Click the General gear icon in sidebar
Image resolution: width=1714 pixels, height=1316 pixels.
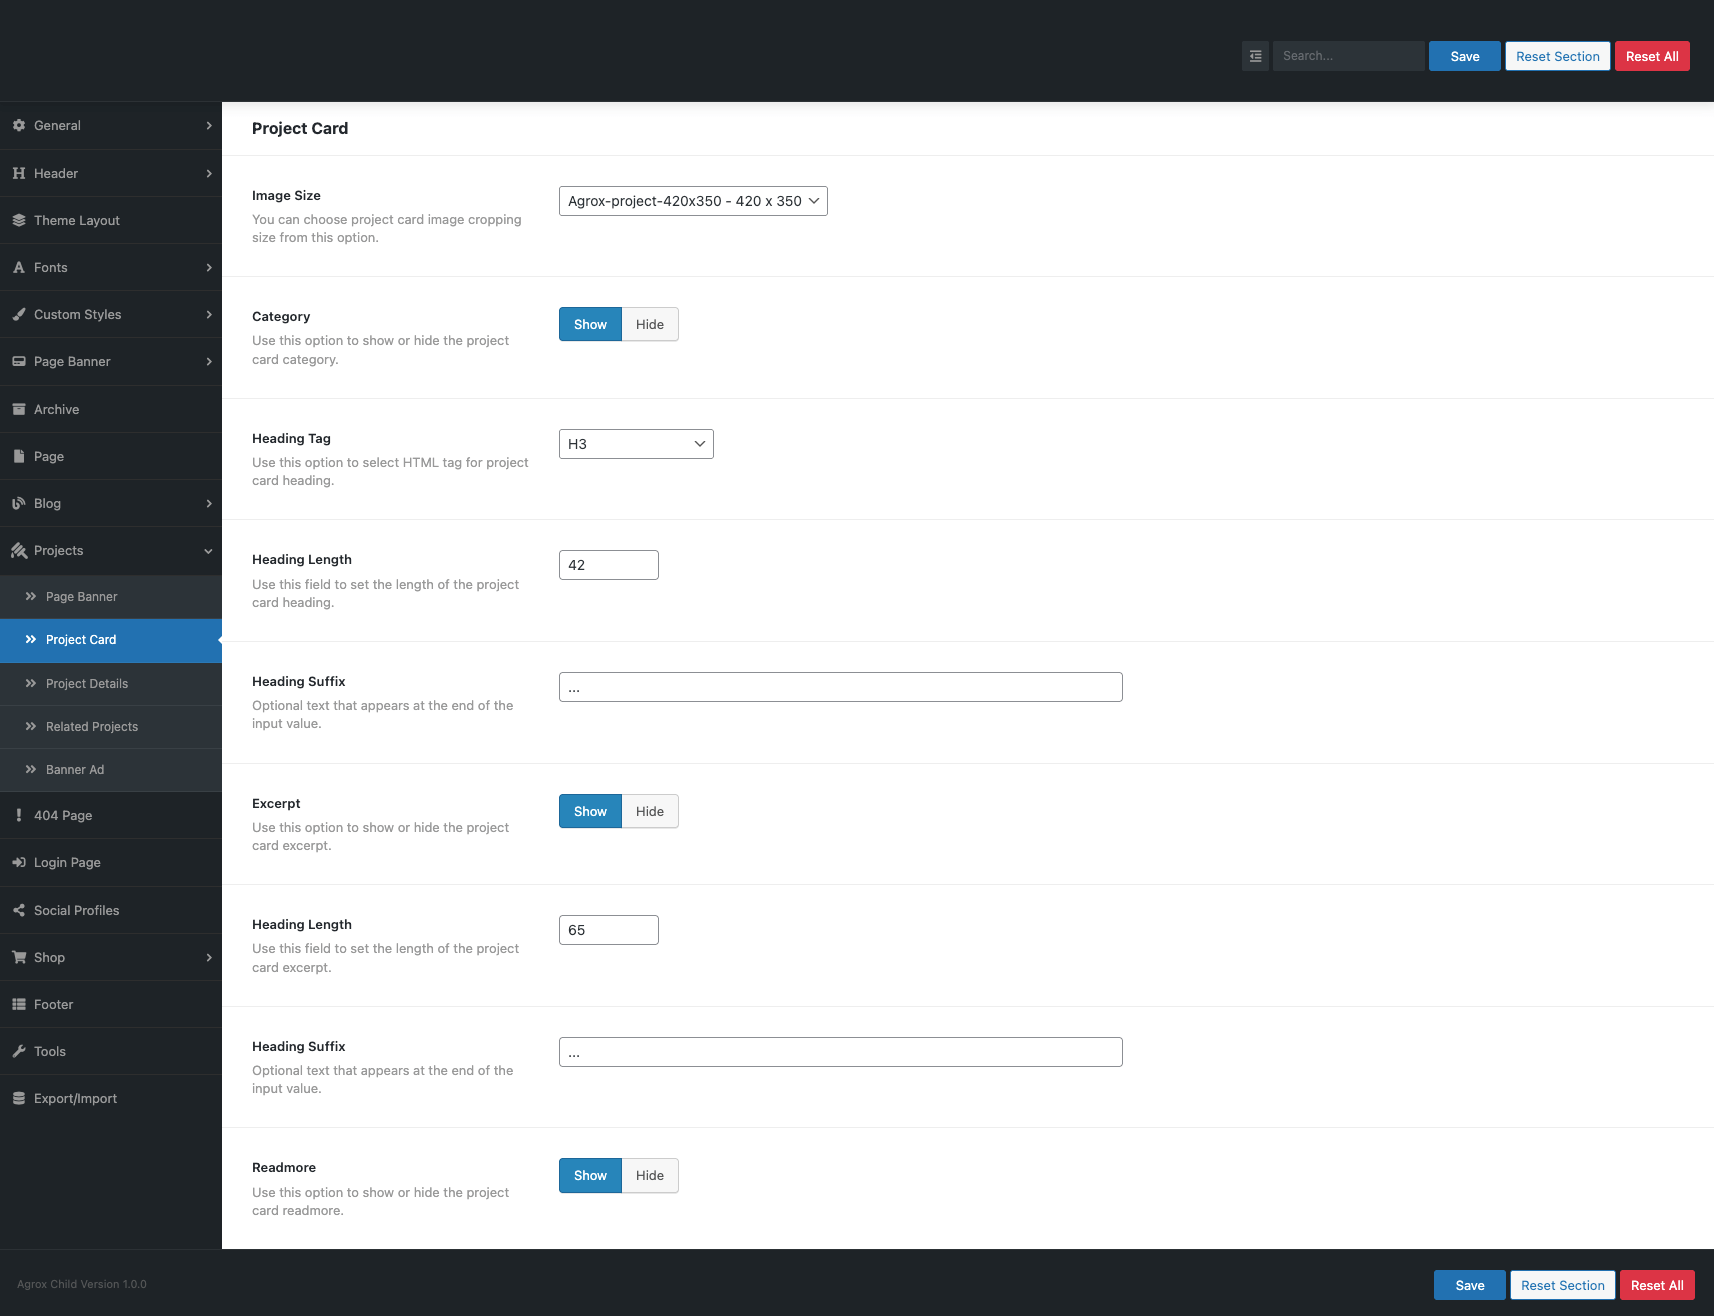coord(19,125)
